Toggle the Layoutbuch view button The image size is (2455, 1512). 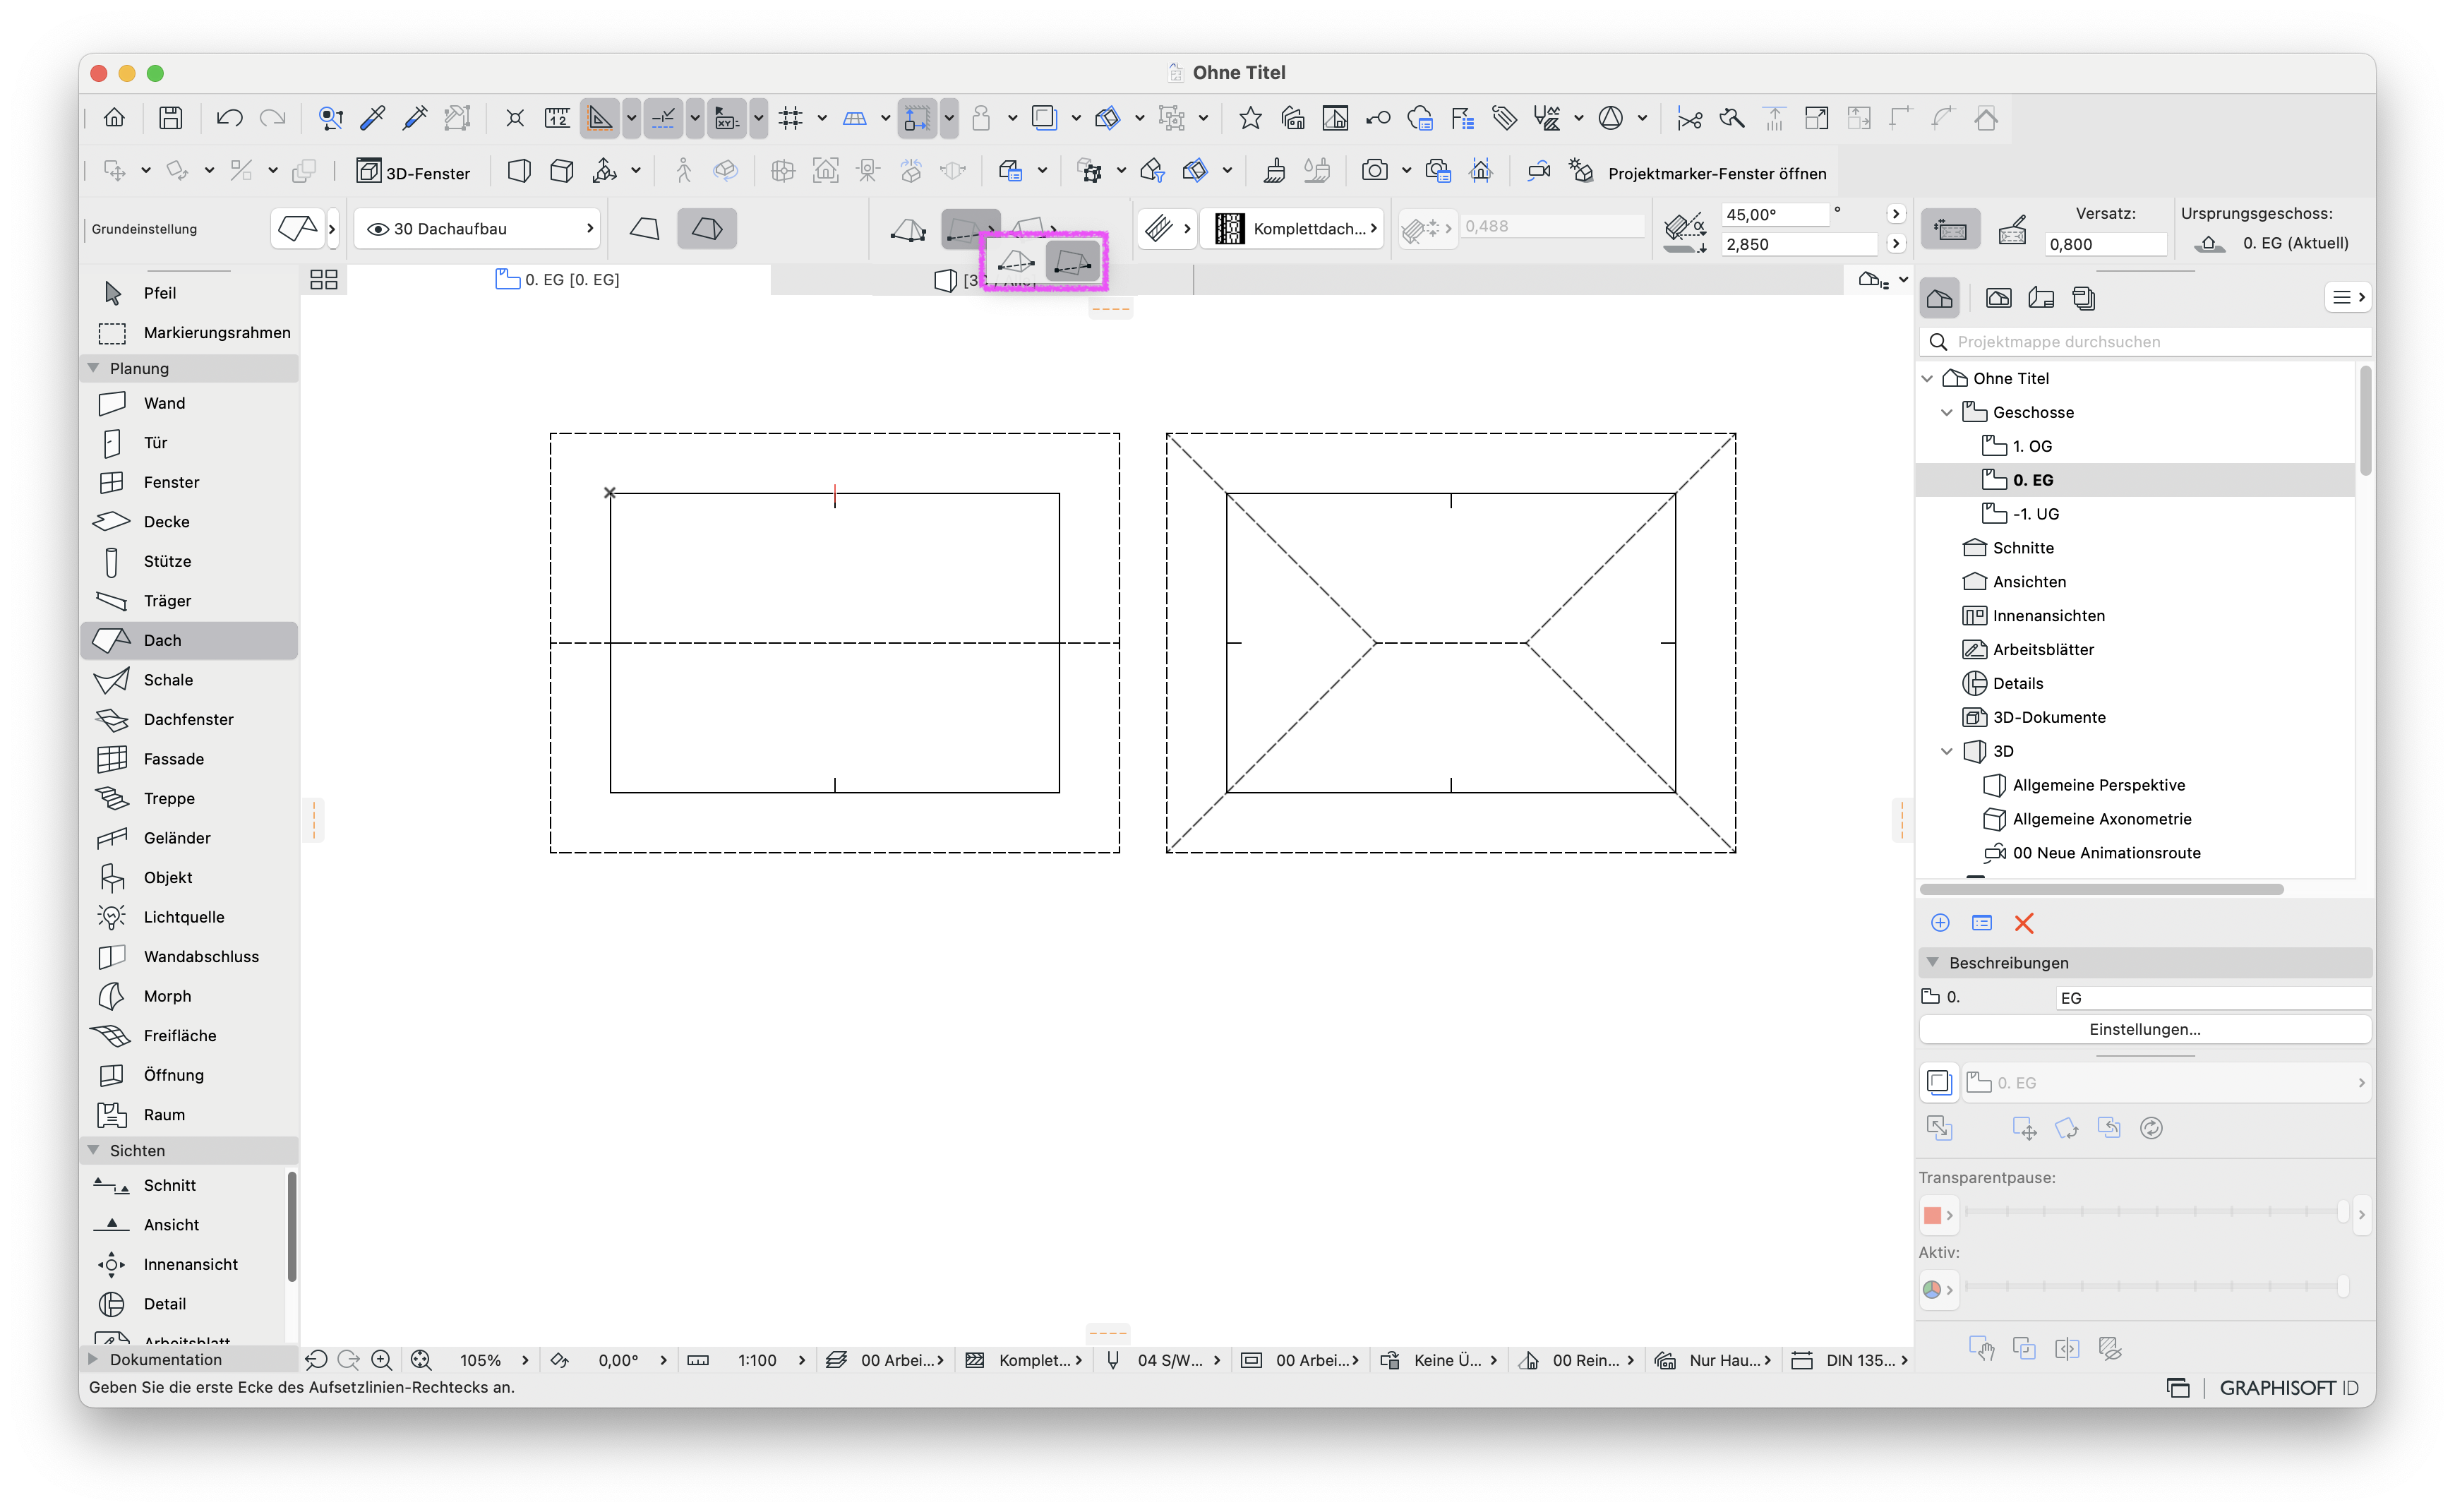2041,298
